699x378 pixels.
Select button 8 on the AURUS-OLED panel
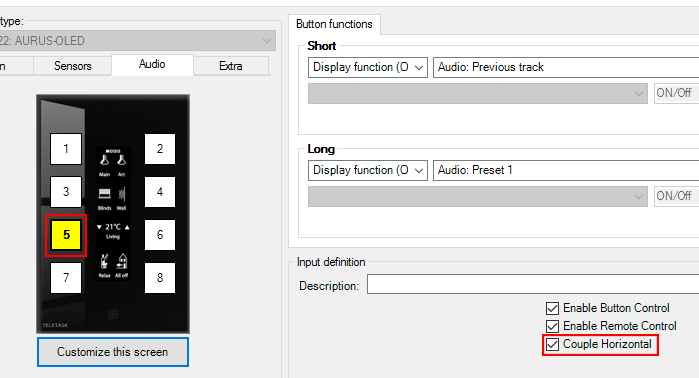[160, 278]
